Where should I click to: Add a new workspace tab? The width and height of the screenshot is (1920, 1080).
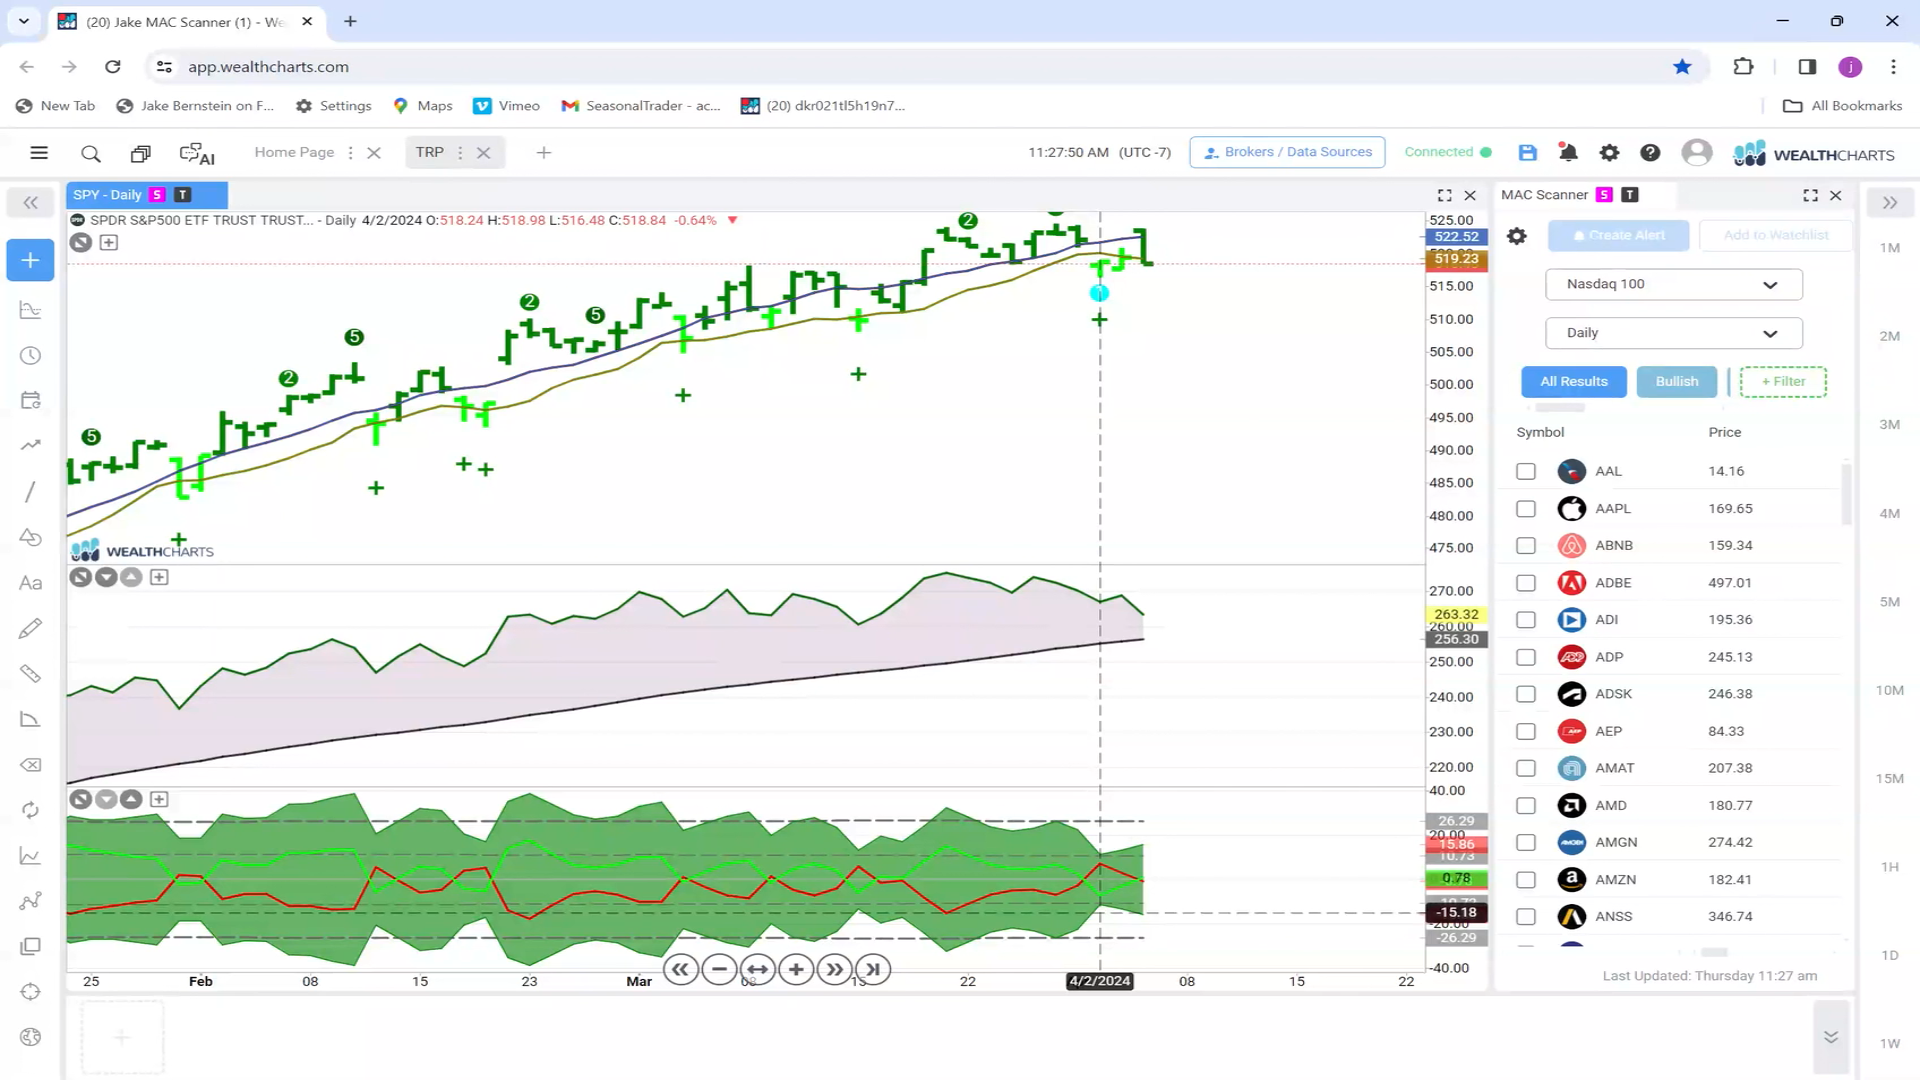(543, 153)
